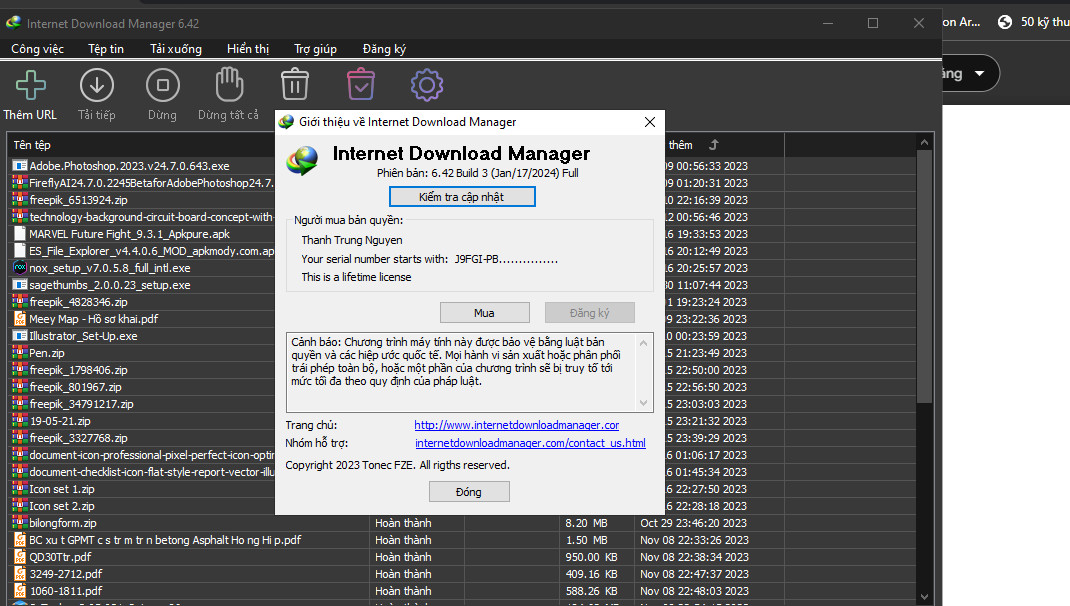Select 3249-2712.pdf row

click(66, 574)
